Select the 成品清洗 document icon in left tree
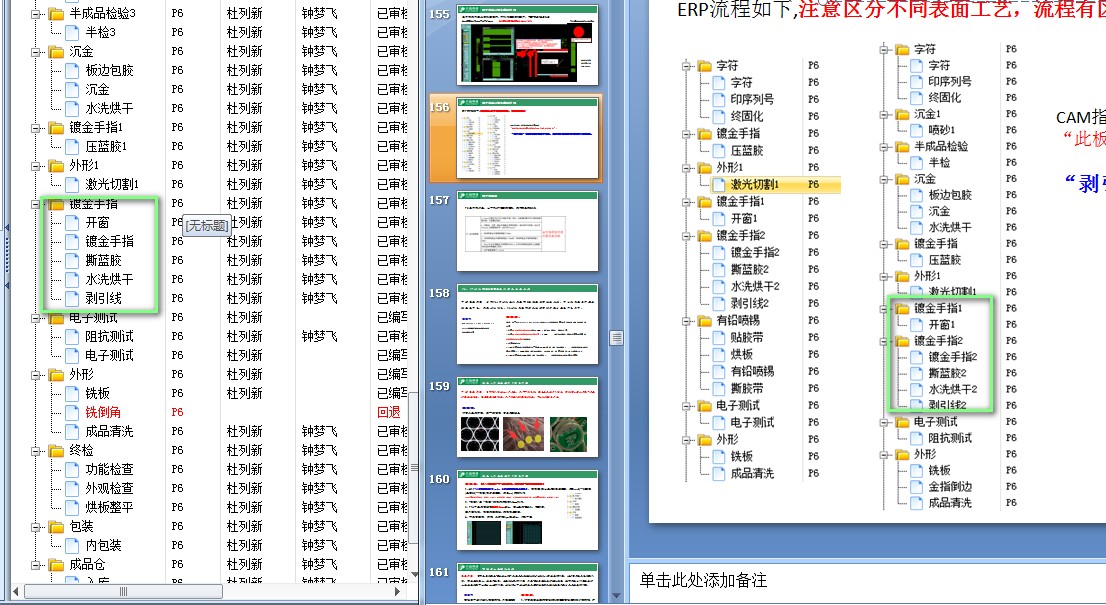The height and width of the screenshot is (605, 1106). (72, 432)
